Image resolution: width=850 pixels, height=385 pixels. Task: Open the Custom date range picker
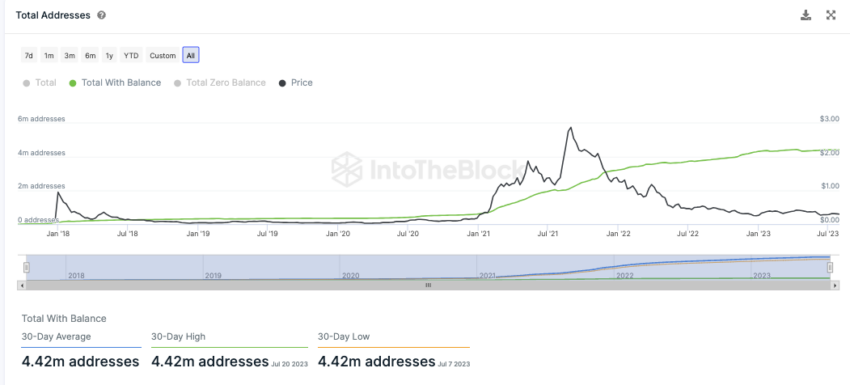pyautogui.click(x=163, y=55)
